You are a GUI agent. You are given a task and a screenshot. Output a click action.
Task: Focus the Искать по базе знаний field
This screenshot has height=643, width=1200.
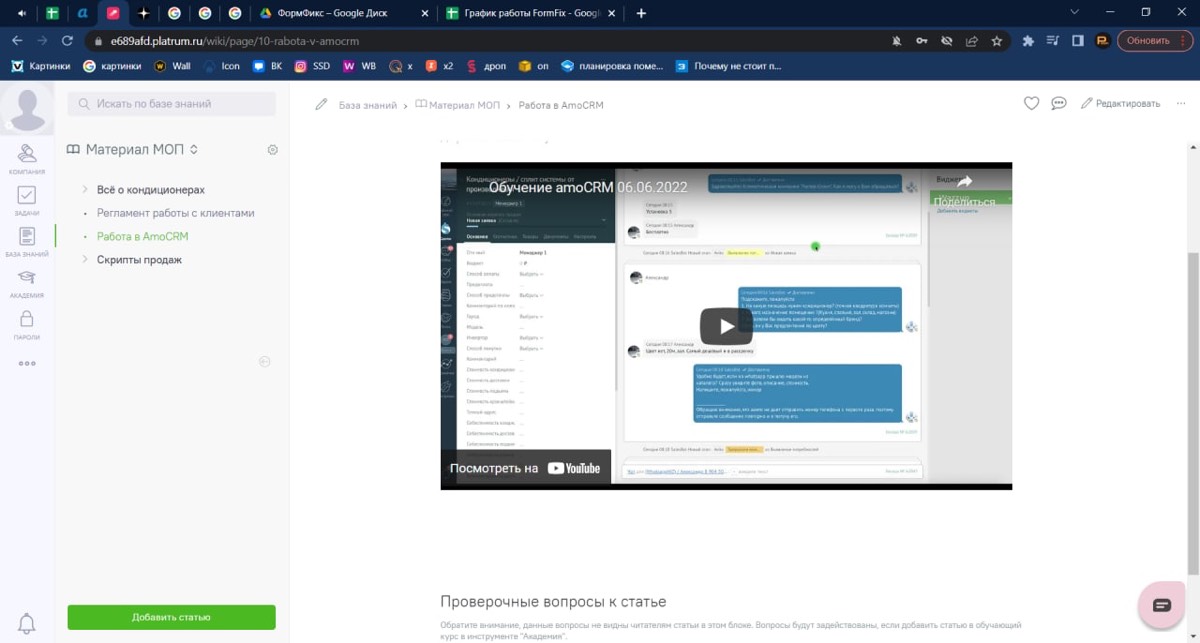pyautogui.click(x=171, y=104)
